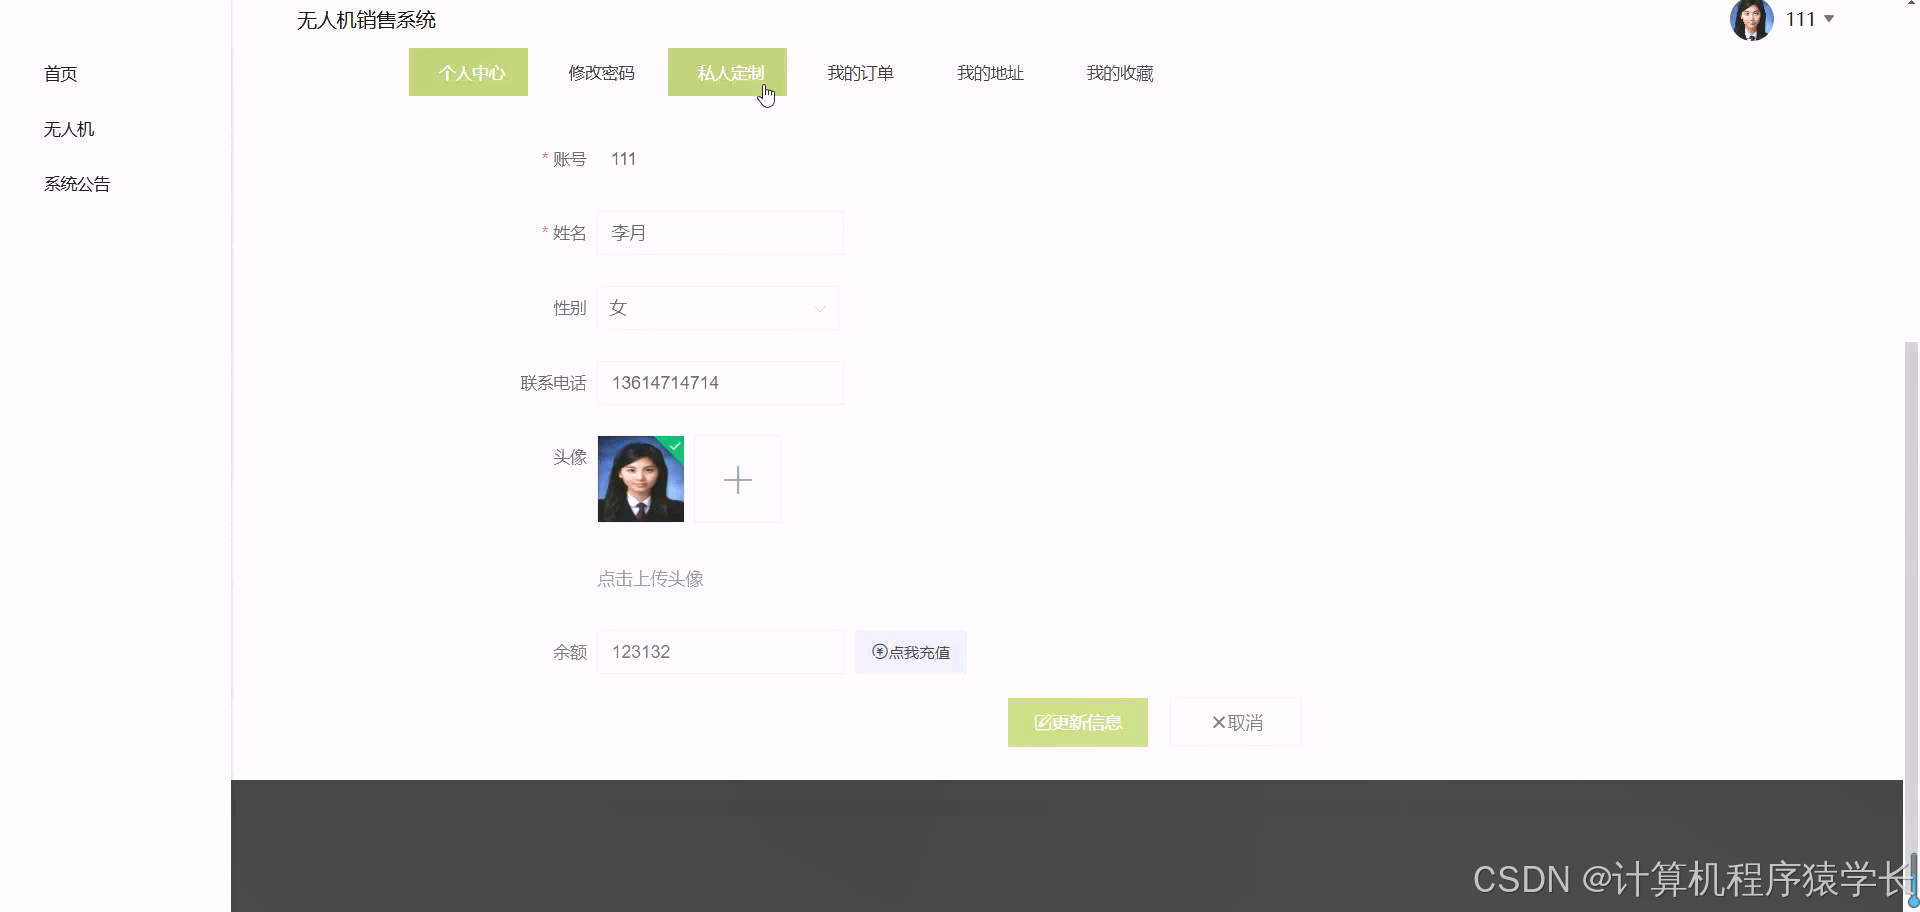Open the 我的收藏 tab

pos(1120,72)
